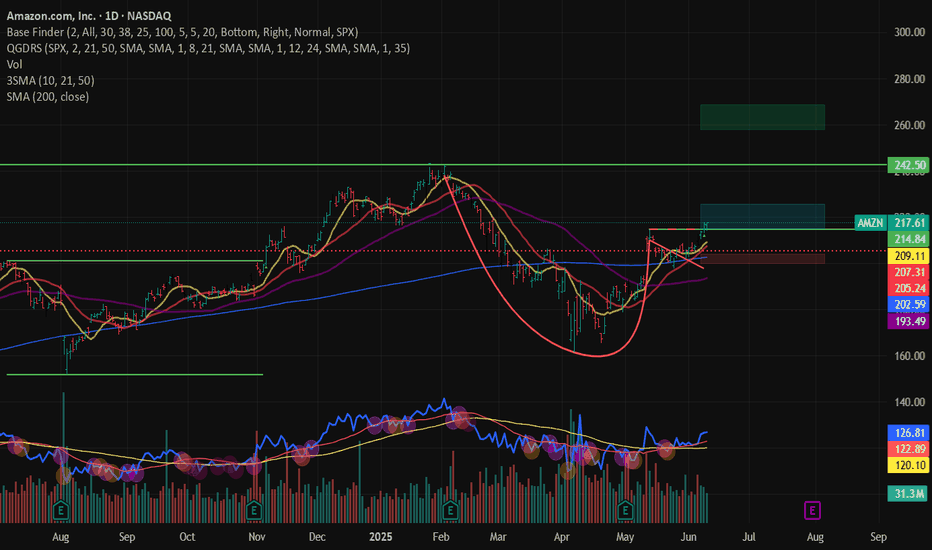Screen dimensions: 932x550
Task: Open the August 2024 green earnings E marker
Action: [x=61, y=510]
